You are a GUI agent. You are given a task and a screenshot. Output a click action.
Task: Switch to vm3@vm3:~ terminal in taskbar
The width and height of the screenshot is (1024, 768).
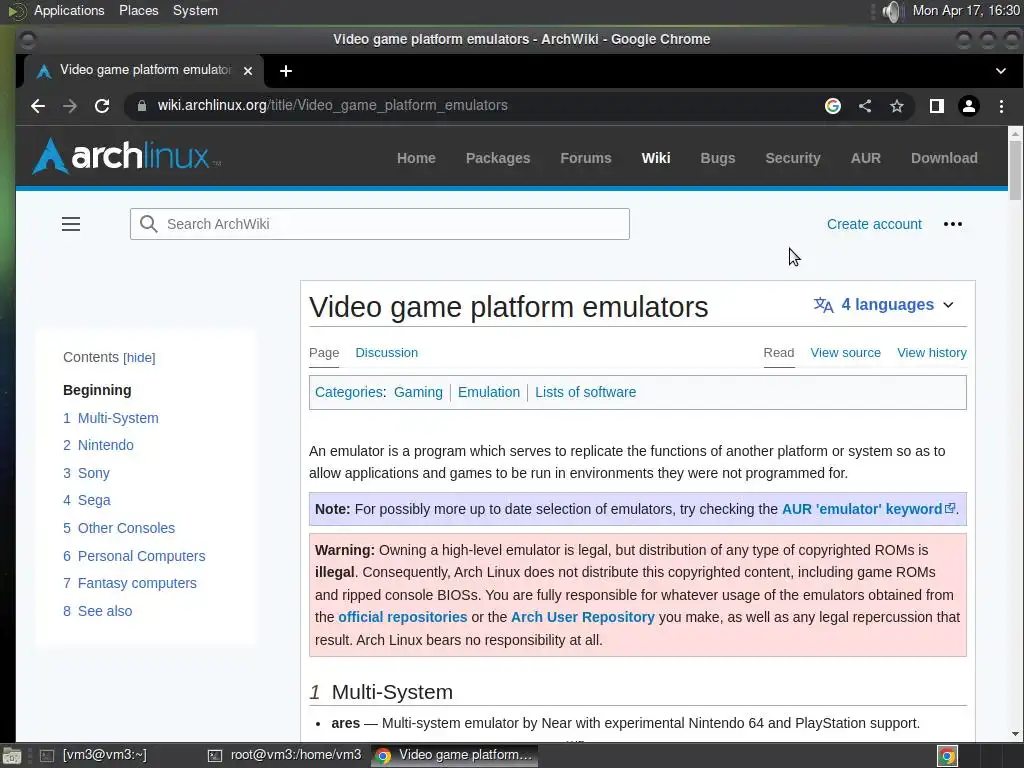[95, 756]
